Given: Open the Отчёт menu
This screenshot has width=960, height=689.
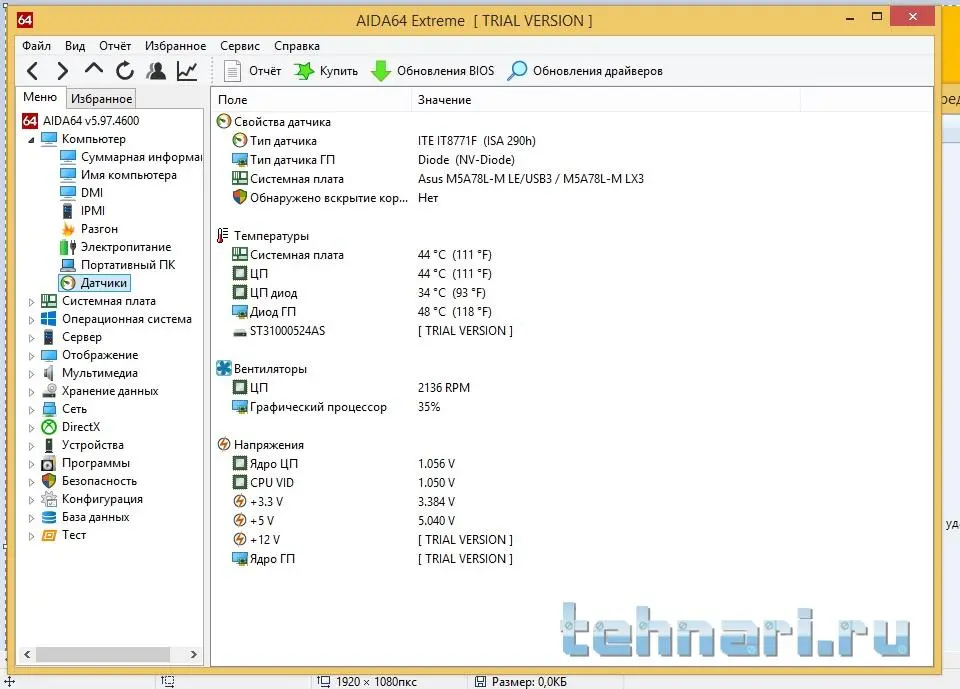Looking at the screenshot, I should pyautogui.click(x=115, y=46).
